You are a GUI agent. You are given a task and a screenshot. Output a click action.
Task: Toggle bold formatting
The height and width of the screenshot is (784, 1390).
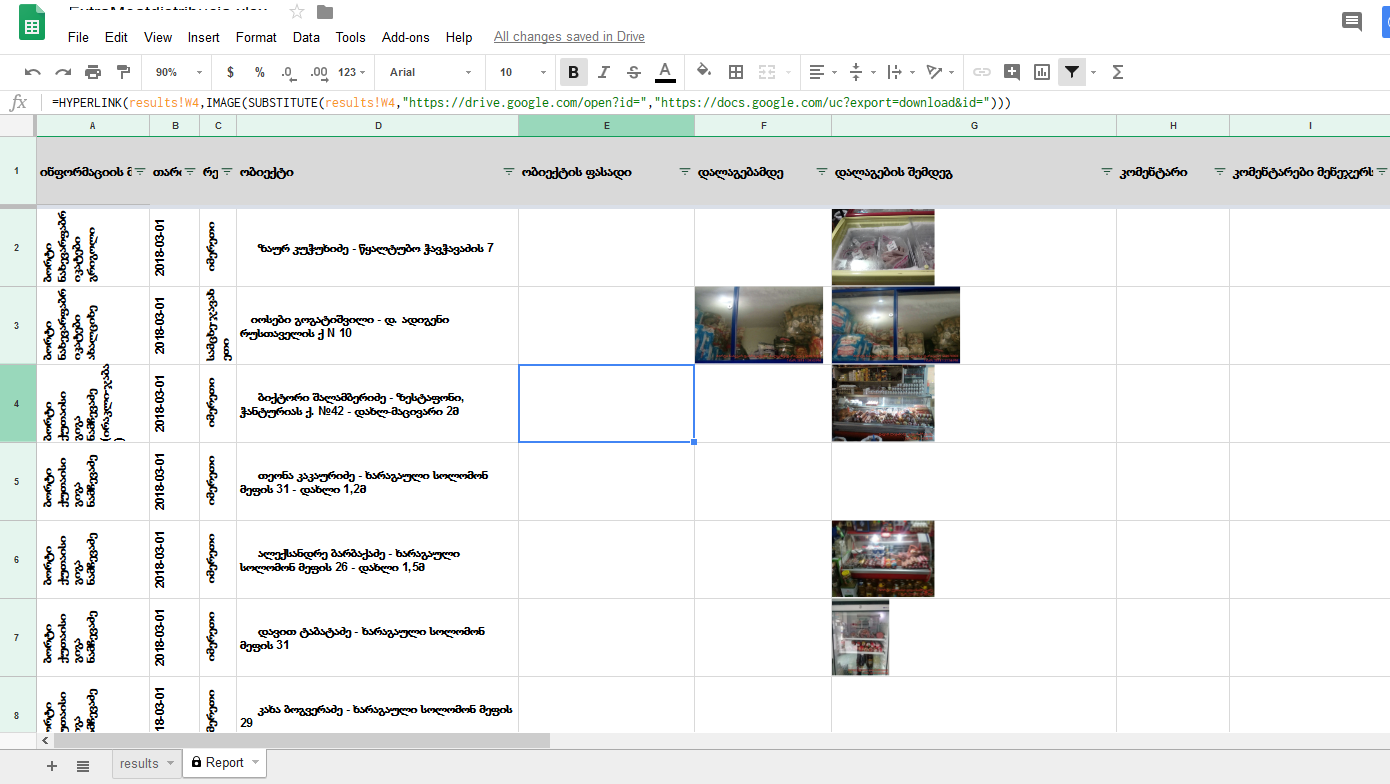pyautogui.click(x=574, y=72)
